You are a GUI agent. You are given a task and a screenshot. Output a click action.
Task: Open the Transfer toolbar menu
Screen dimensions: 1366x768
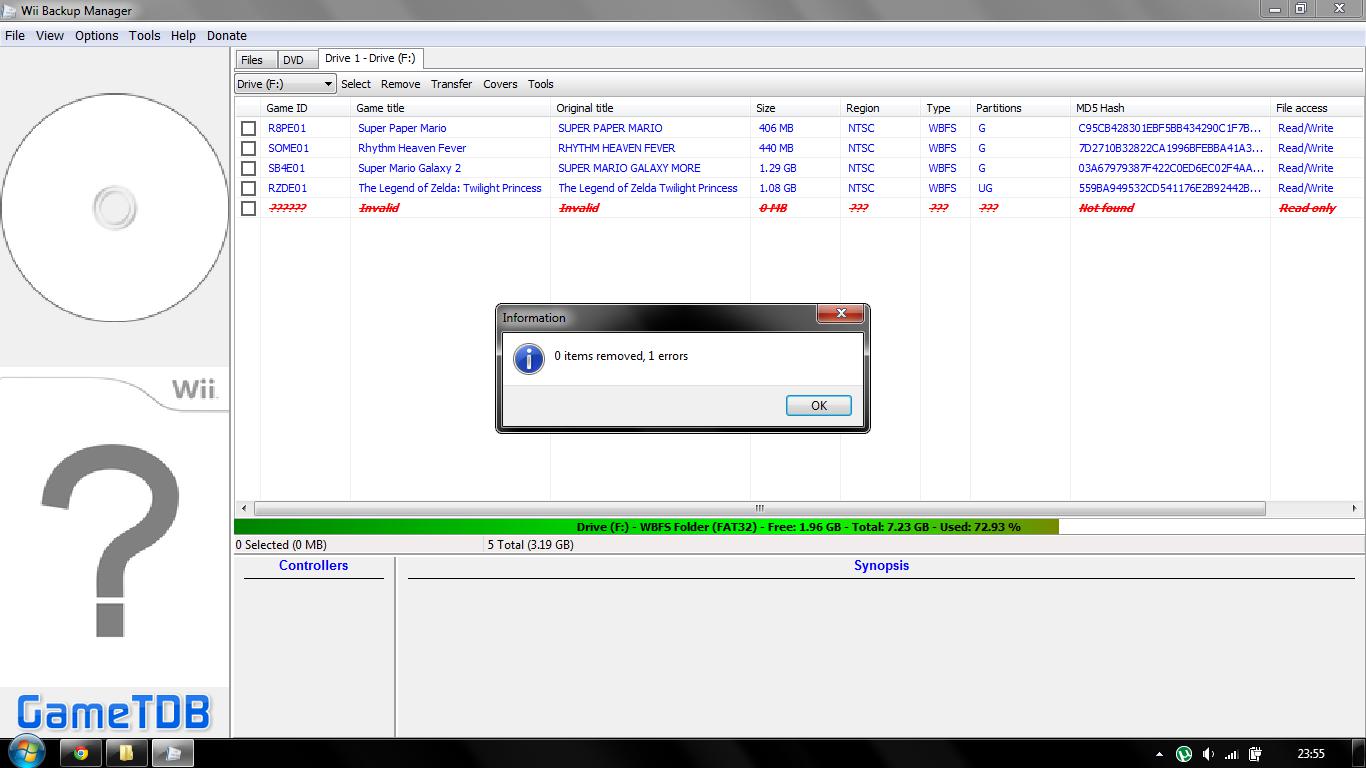pos(451,84)
